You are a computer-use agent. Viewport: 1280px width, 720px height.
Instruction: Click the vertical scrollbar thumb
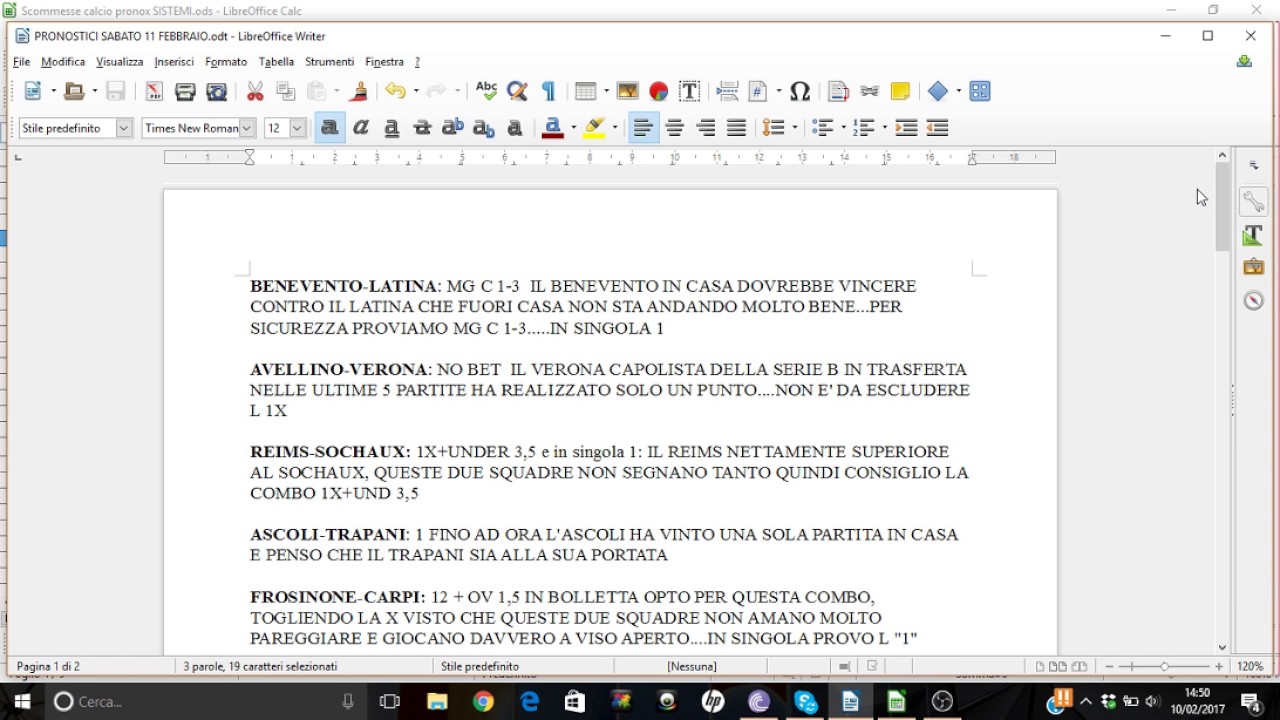point(1222,206)
